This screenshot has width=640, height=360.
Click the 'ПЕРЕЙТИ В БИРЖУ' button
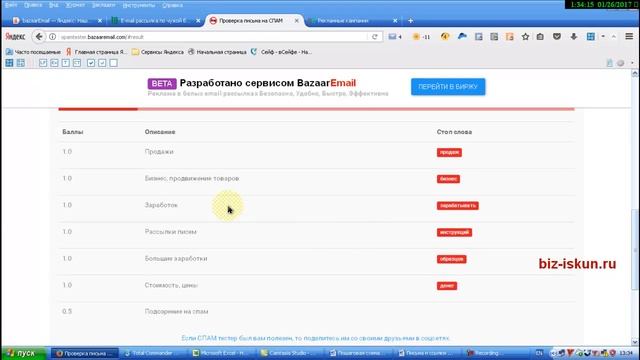[x=448, y=87]
